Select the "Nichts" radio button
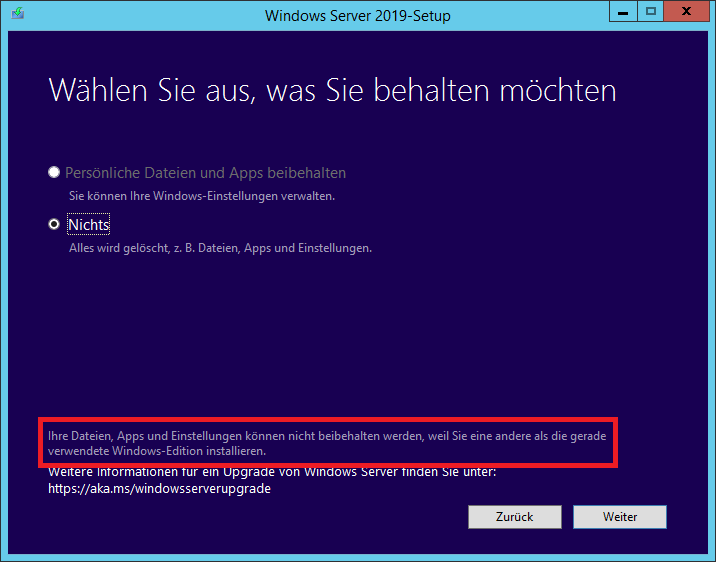Screen dimensions: 716x562 pos(54,225)
